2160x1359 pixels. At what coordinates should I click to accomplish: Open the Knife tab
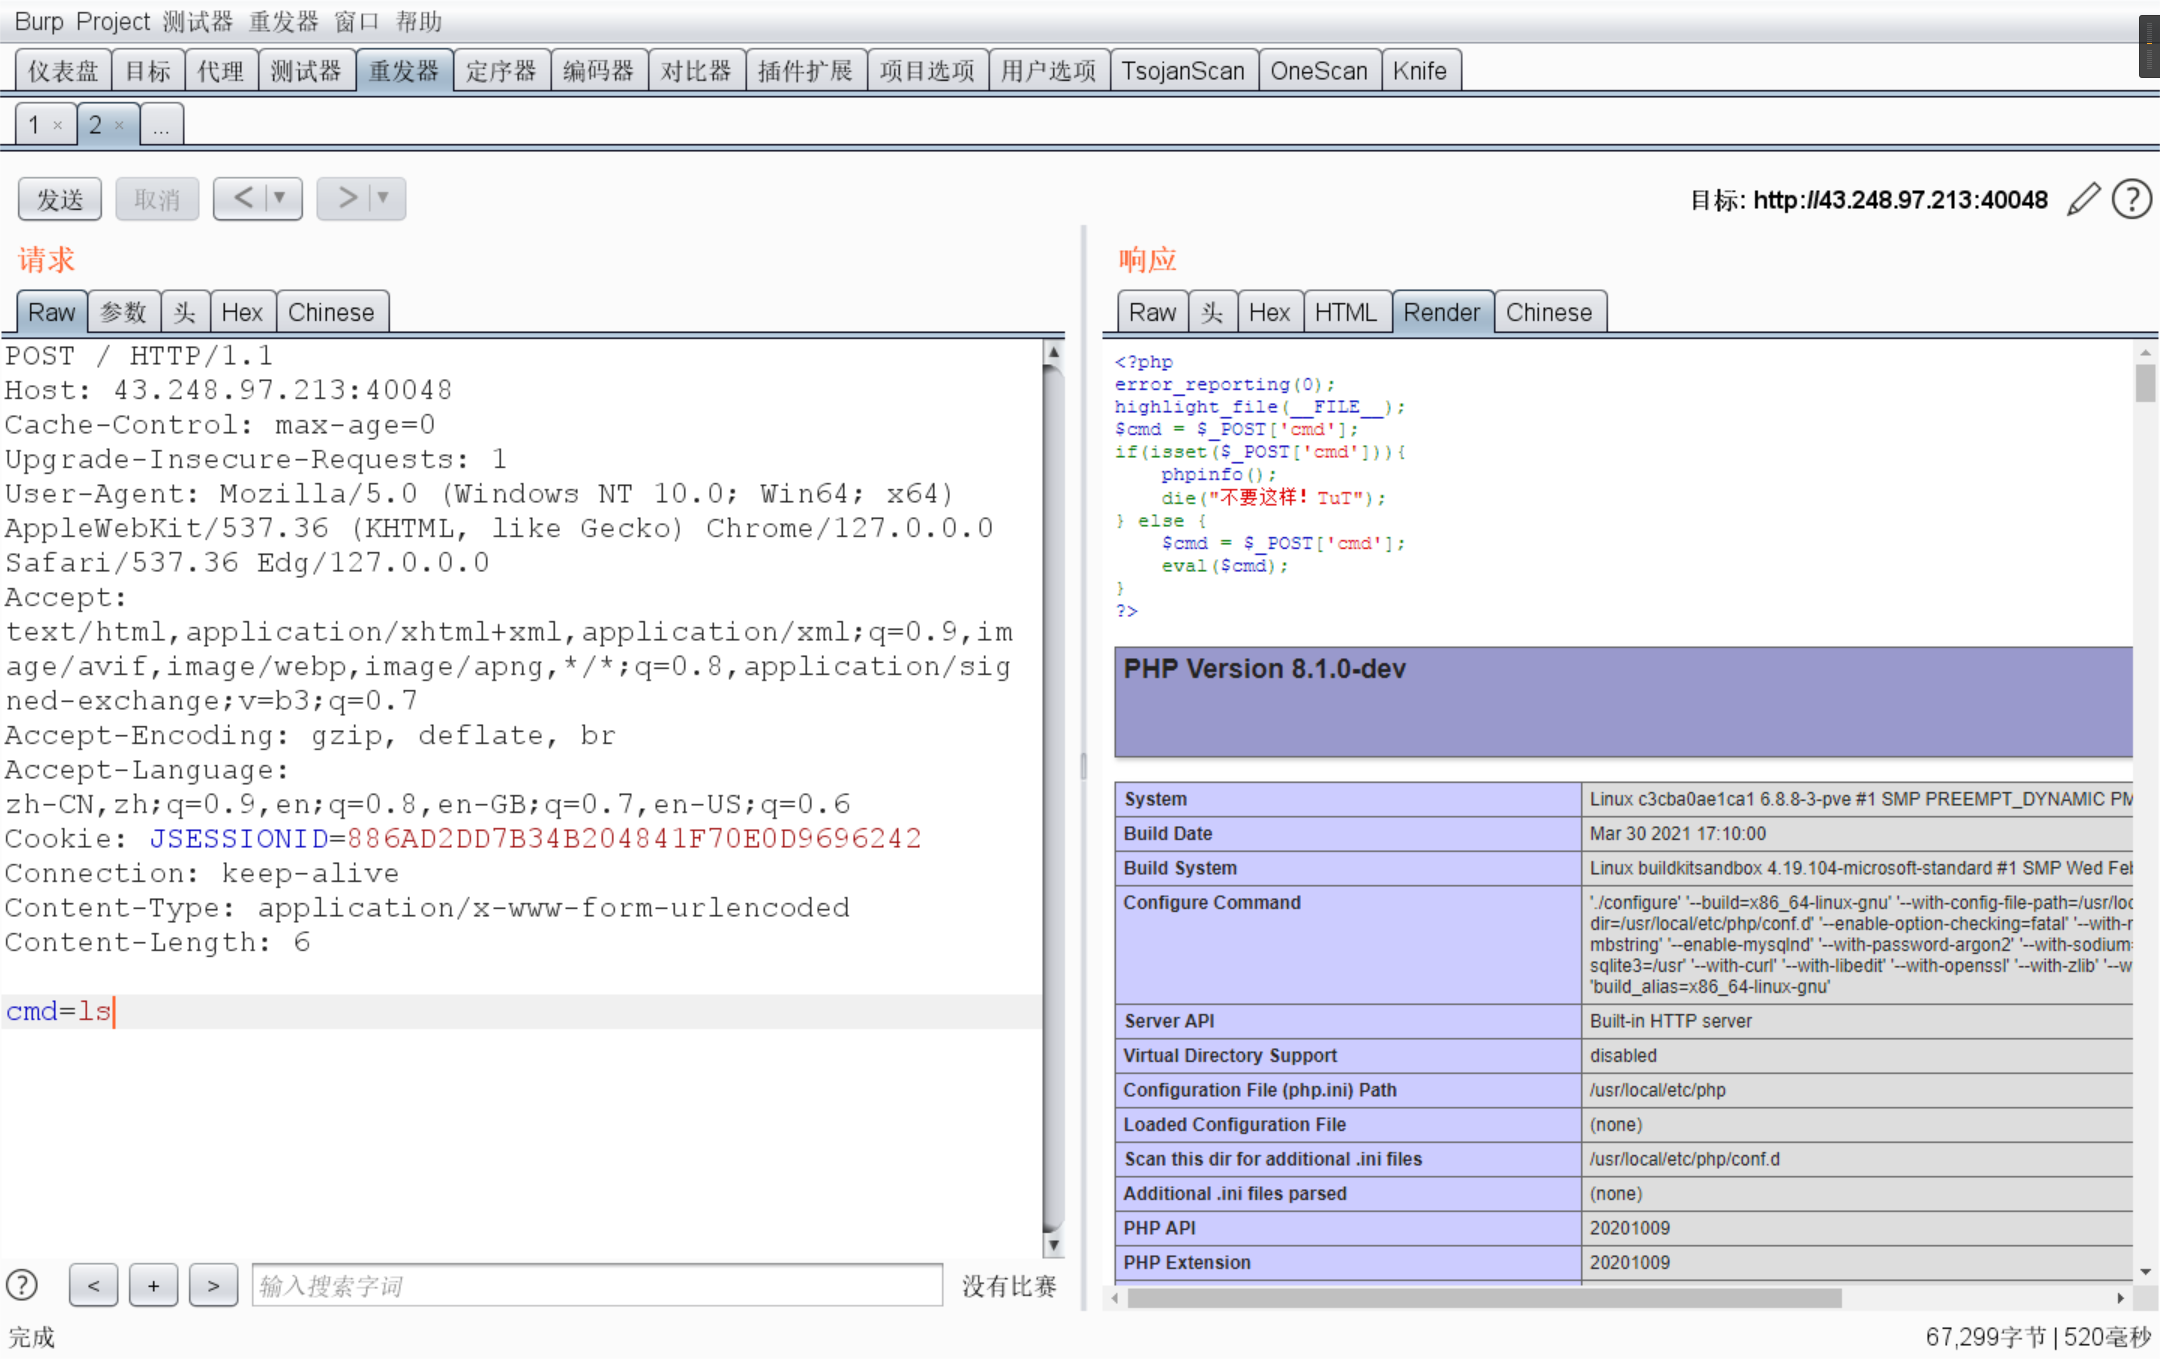coord(1420,71)
